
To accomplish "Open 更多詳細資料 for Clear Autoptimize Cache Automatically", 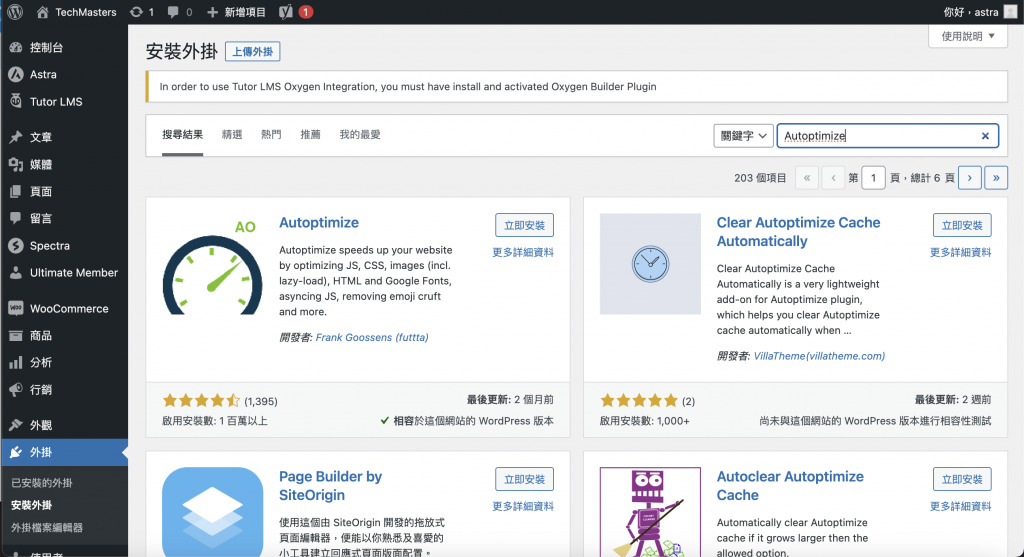I will coord(961,252).
